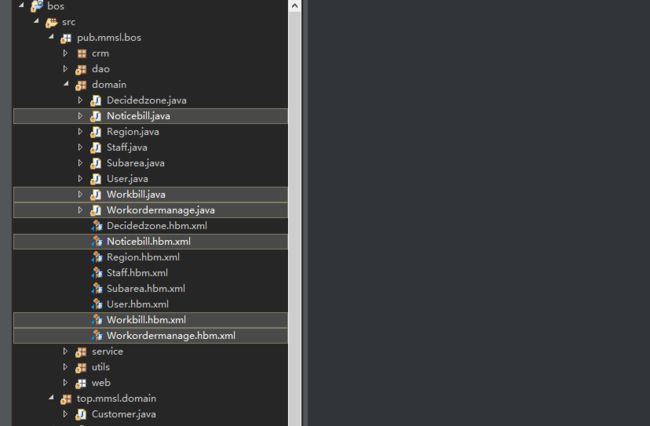Expand Decidedzone.java members
650x426 pixels.
(80, 100)
